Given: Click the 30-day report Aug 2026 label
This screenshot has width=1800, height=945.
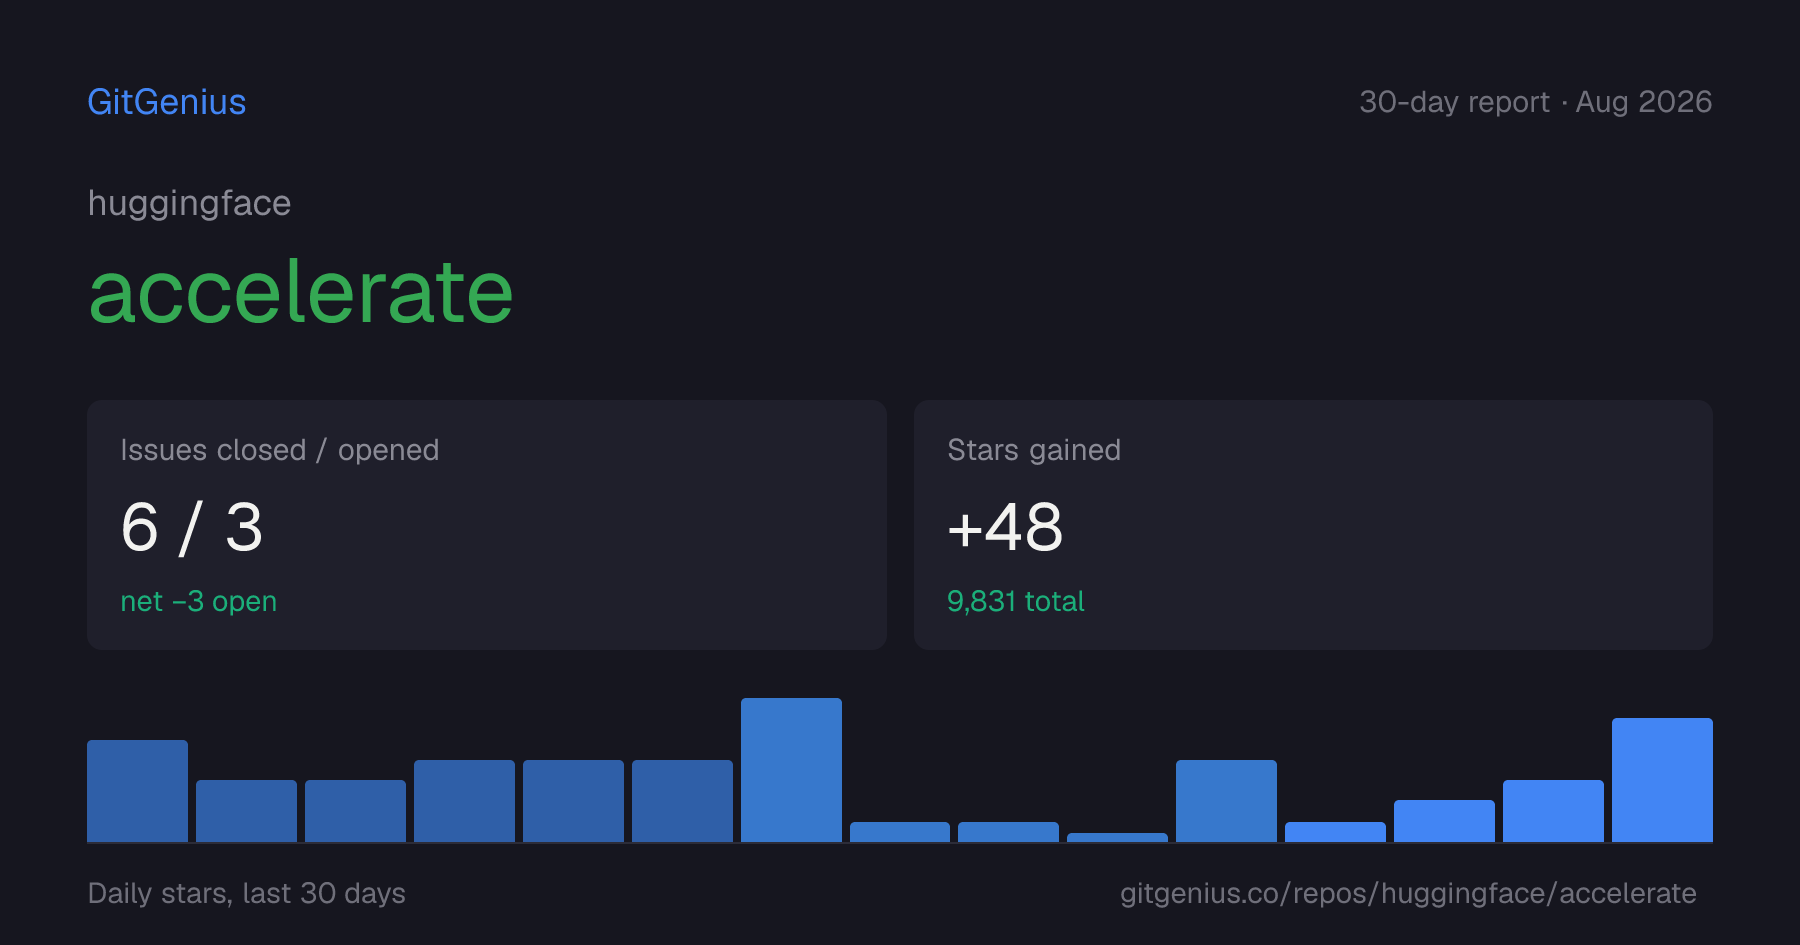Looking at the screenshot, I should coord(1535,102).
